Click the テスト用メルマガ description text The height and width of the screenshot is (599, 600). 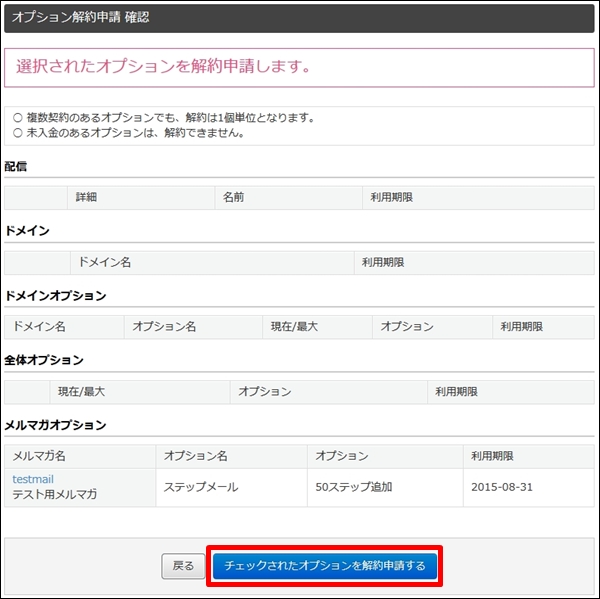click(x=55, y=495)
